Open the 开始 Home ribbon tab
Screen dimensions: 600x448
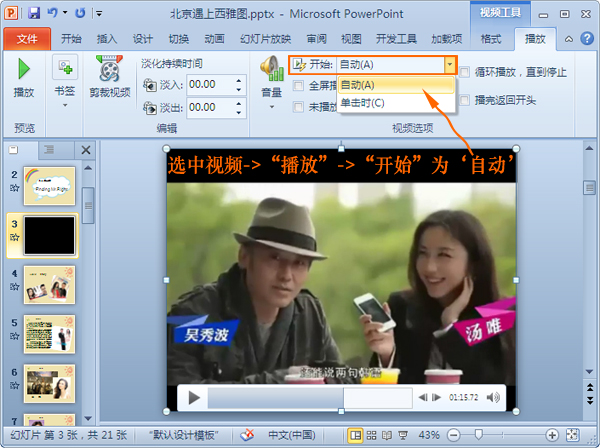point(71,39)
